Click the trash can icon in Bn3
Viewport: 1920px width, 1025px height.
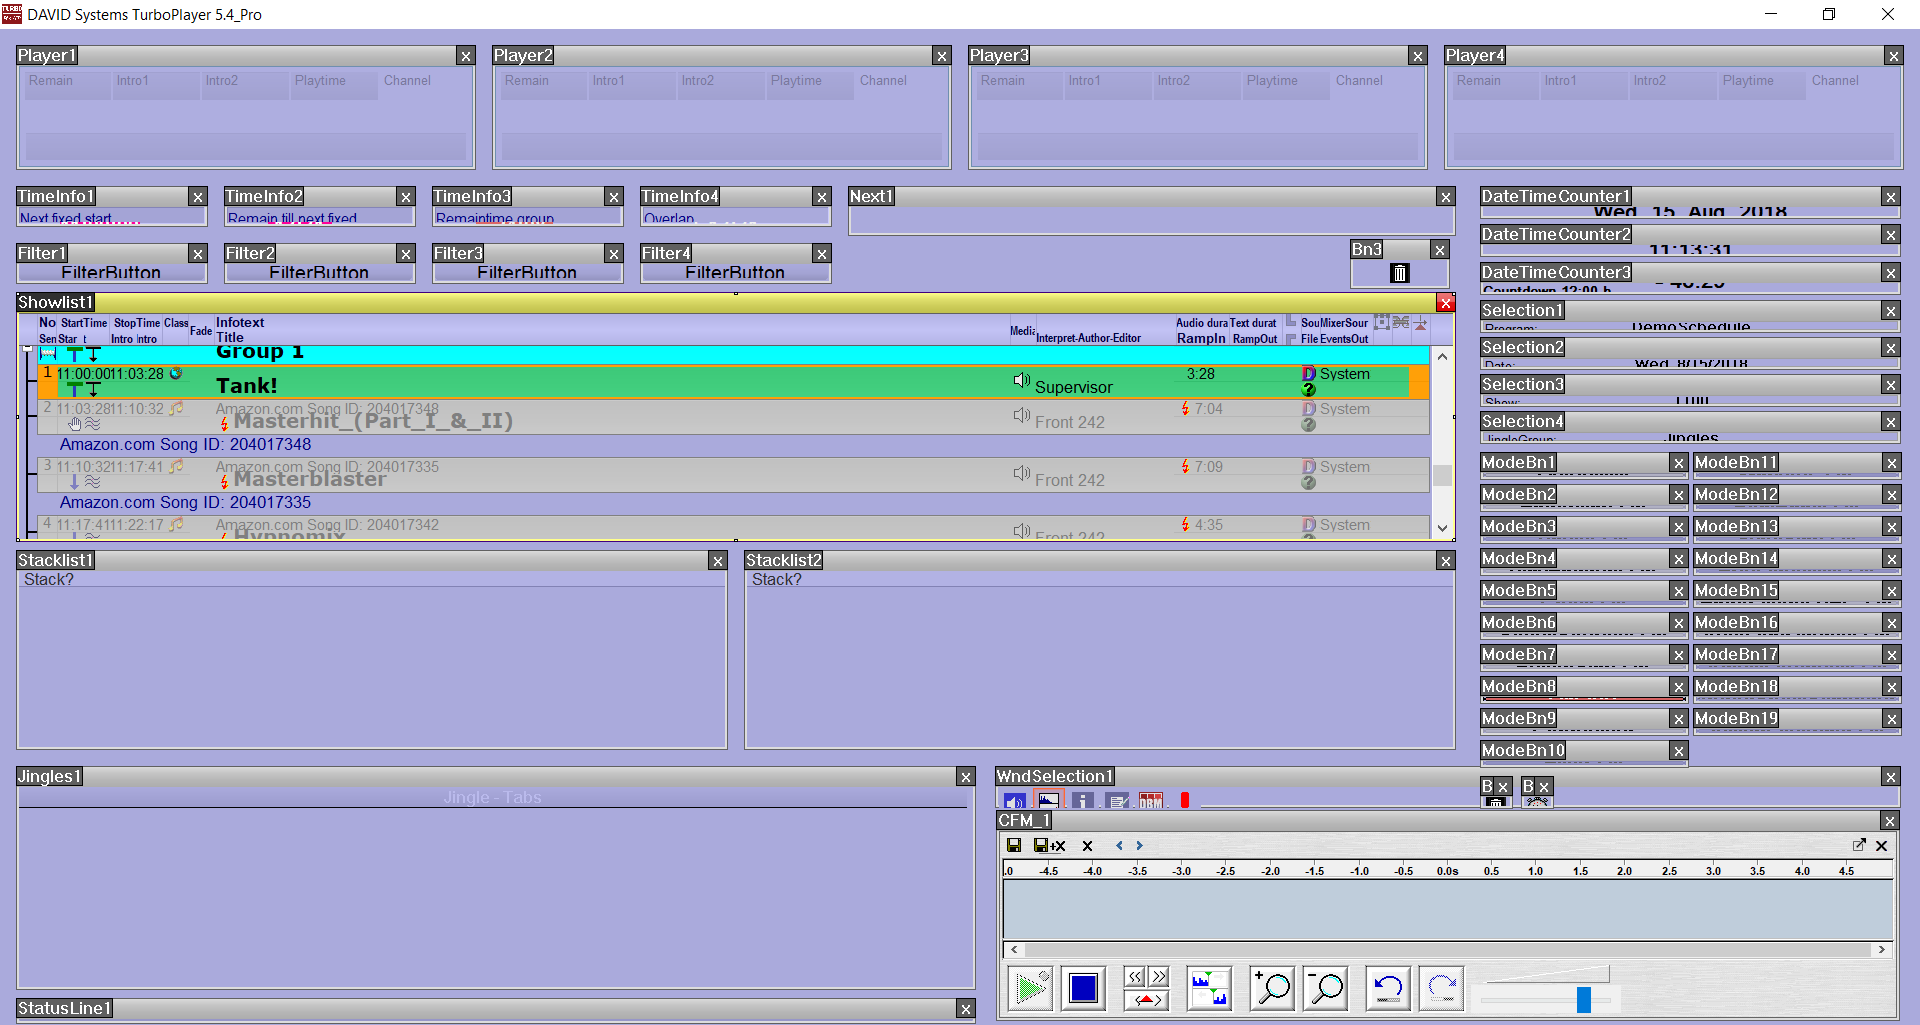[1400, 273]
